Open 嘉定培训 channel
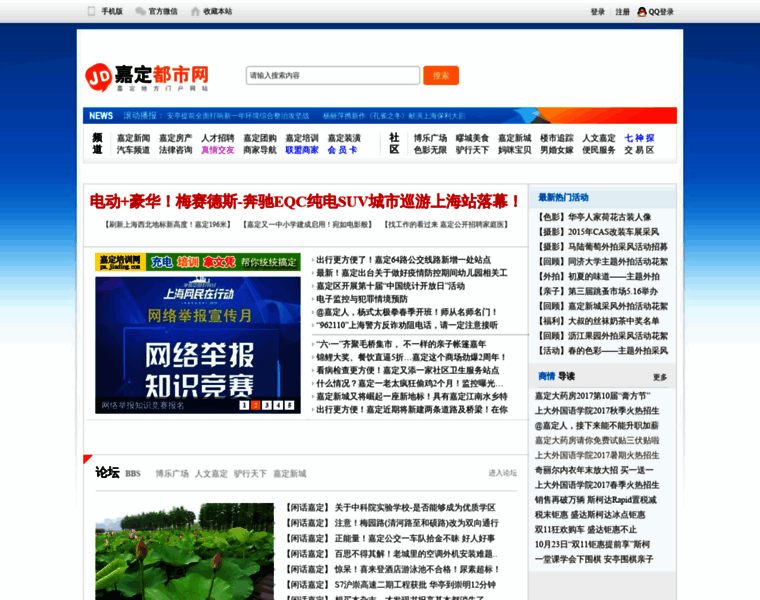 click(302, 138)
